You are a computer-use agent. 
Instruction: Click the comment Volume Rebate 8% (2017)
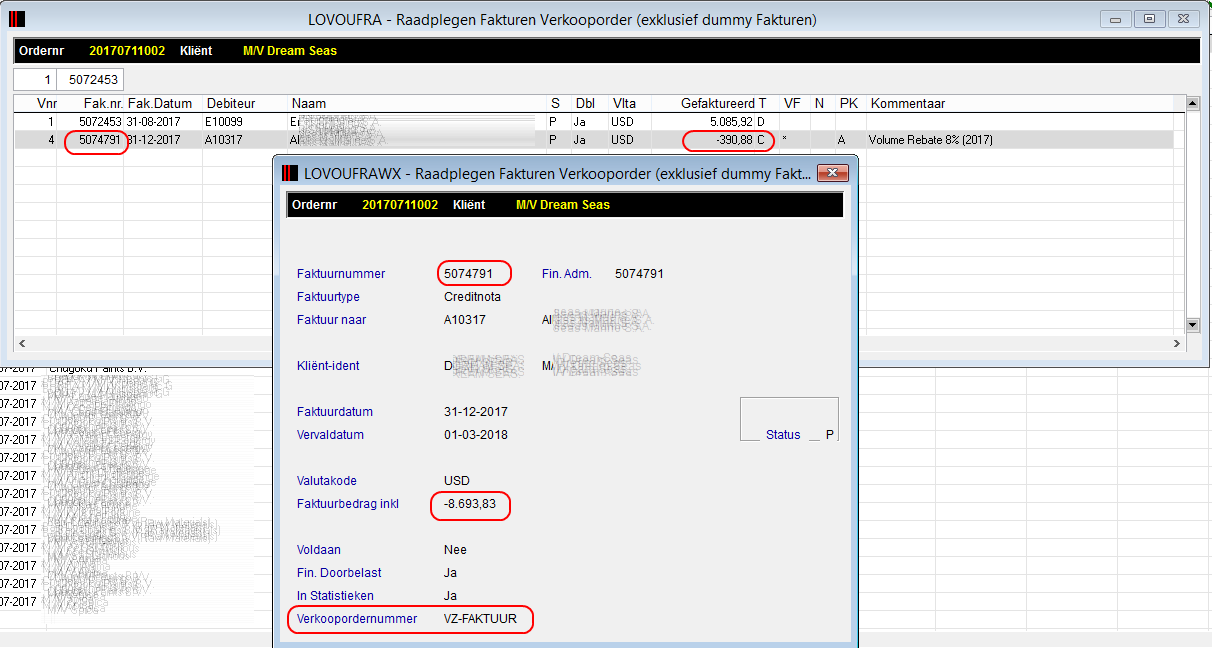931,140
